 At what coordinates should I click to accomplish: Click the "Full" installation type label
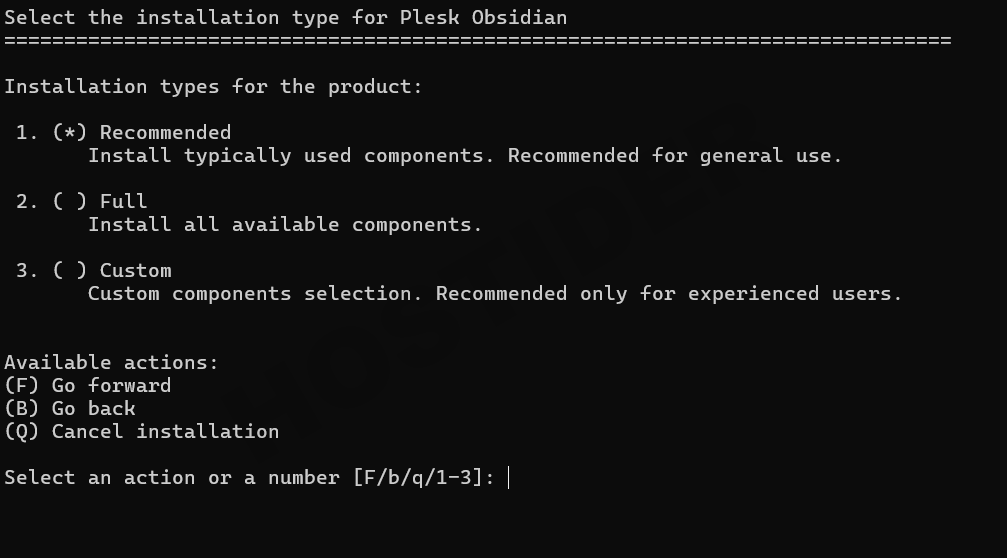tap(123, 202)
